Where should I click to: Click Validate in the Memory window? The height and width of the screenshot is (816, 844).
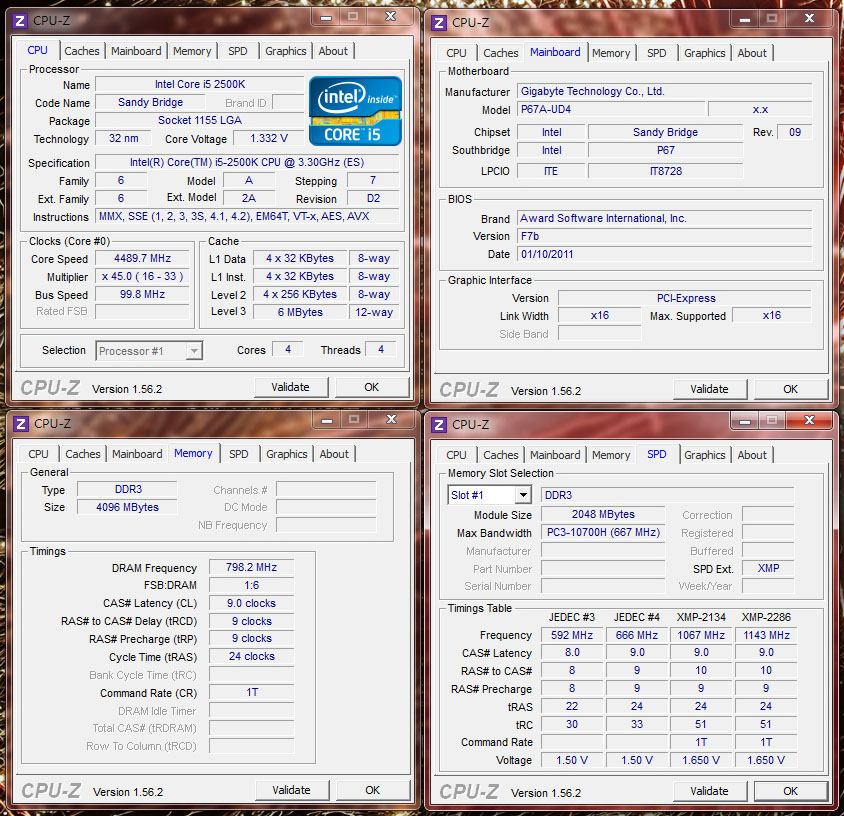(x=291, y=790)
